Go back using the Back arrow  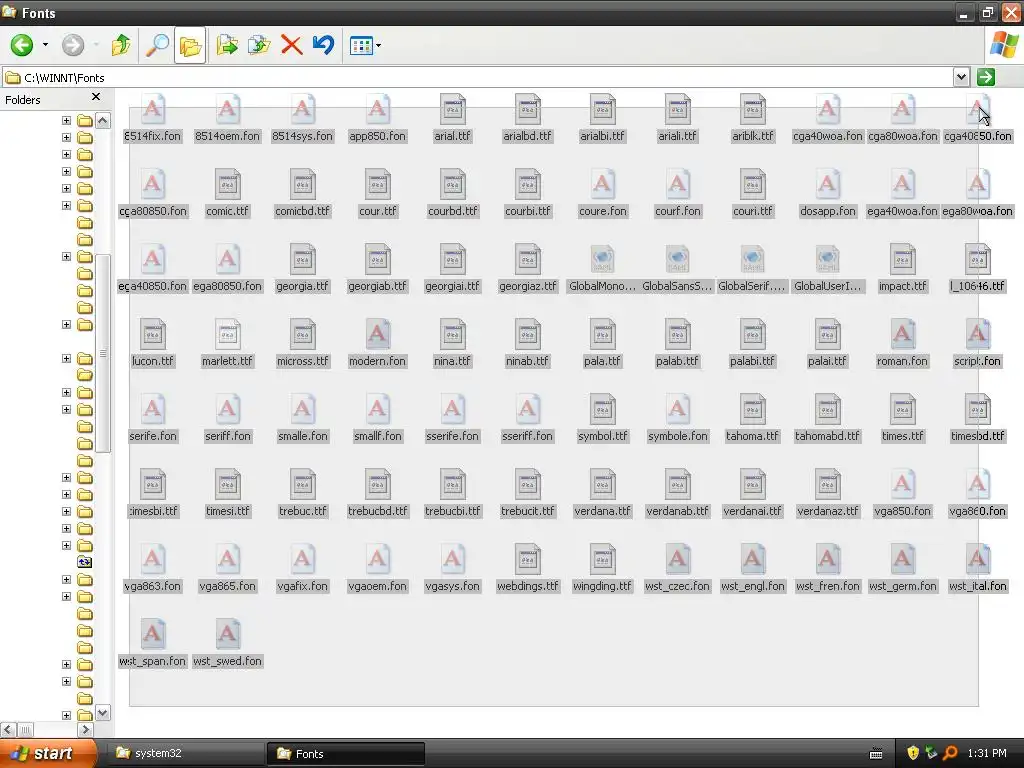pyautogui.click(x=22, y=45)
